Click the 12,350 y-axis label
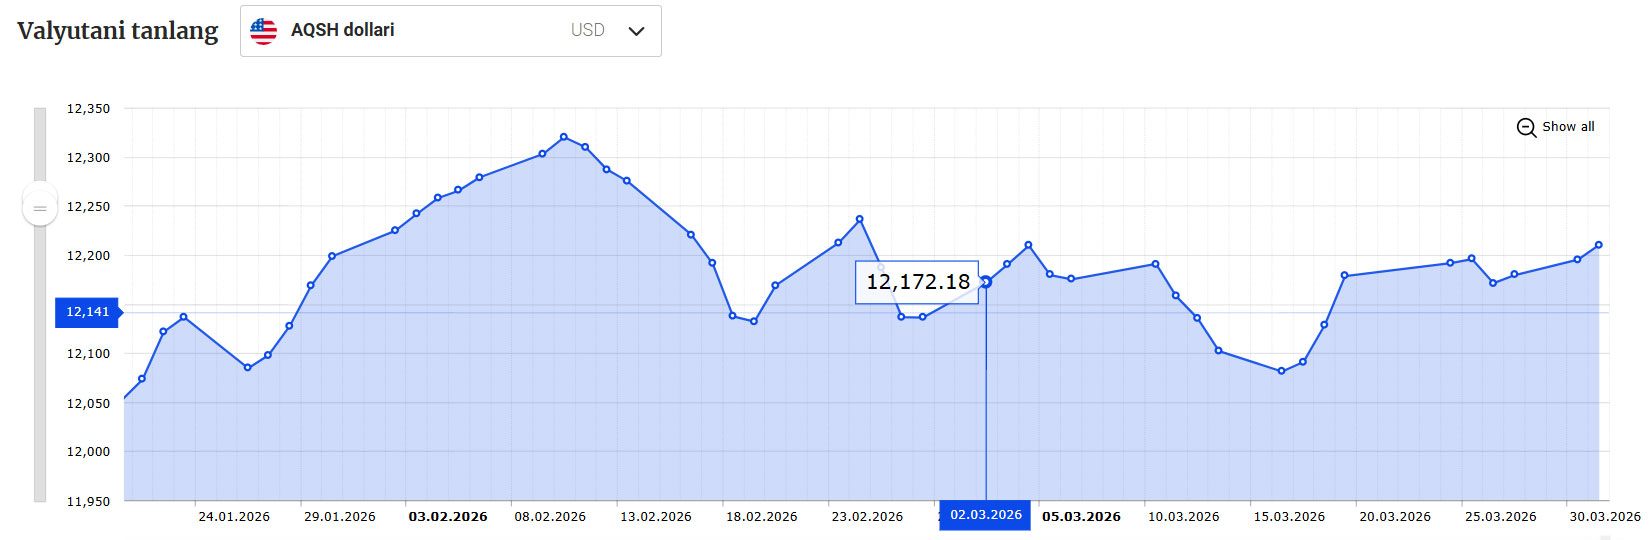The width and height of the screenshot is (1651, 540). (x=88, y=109)
